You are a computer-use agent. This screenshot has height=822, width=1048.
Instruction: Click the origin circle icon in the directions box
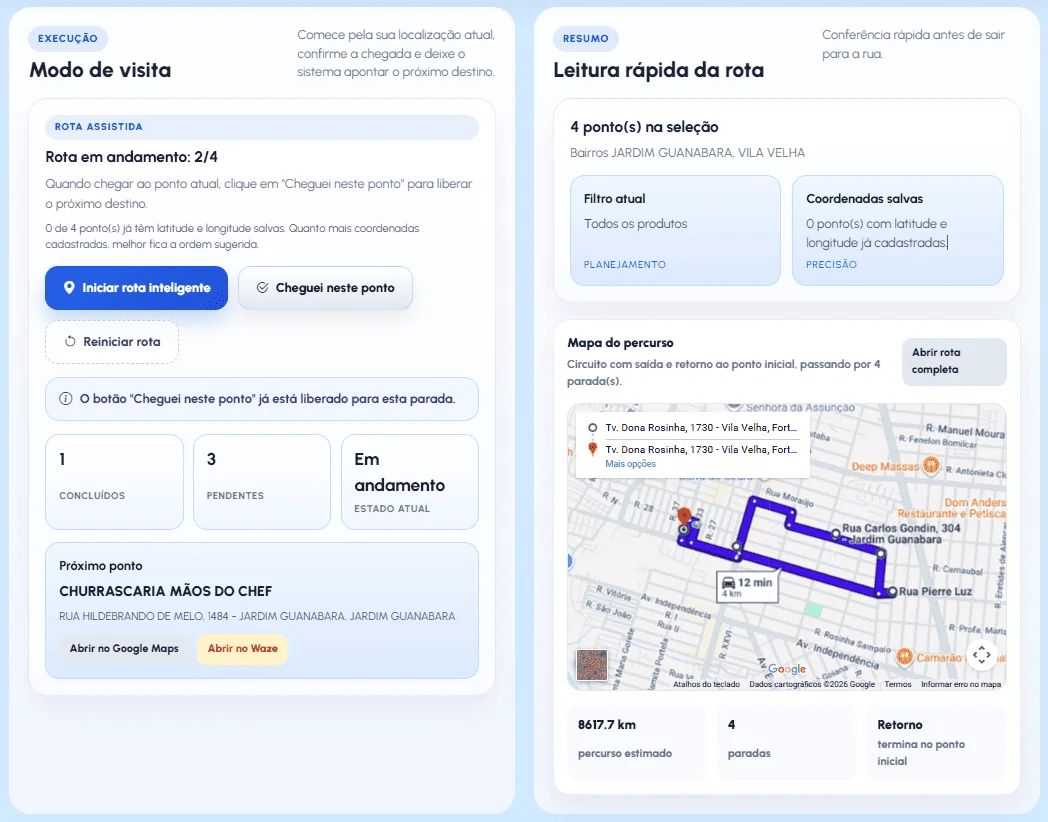[x=592, y=428]
